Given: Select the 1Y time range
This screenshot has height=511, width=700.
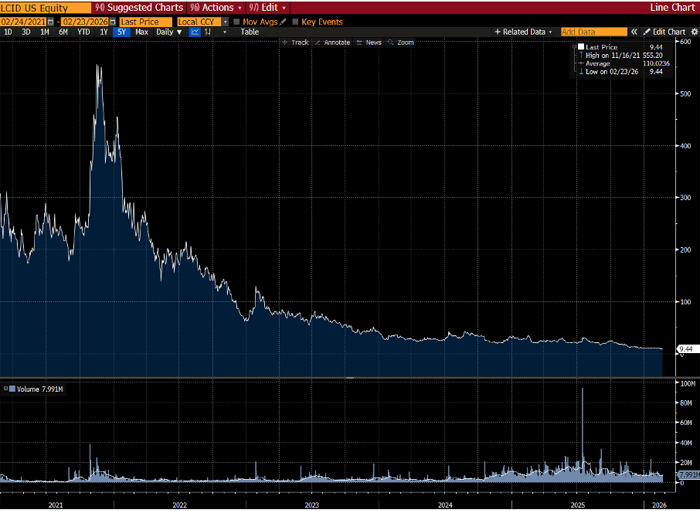Looking at the screenshot, I should 103,32.
